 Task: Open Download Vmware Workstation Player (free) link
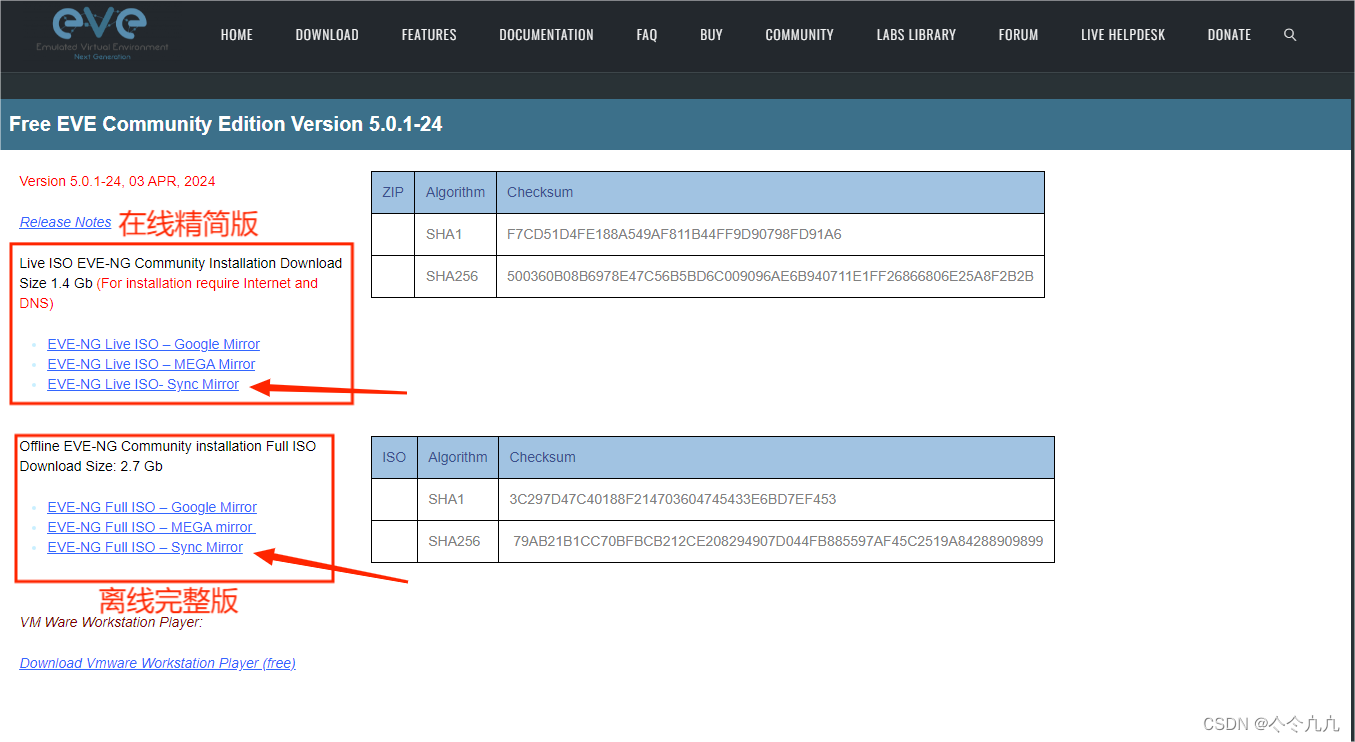[157, 663]
